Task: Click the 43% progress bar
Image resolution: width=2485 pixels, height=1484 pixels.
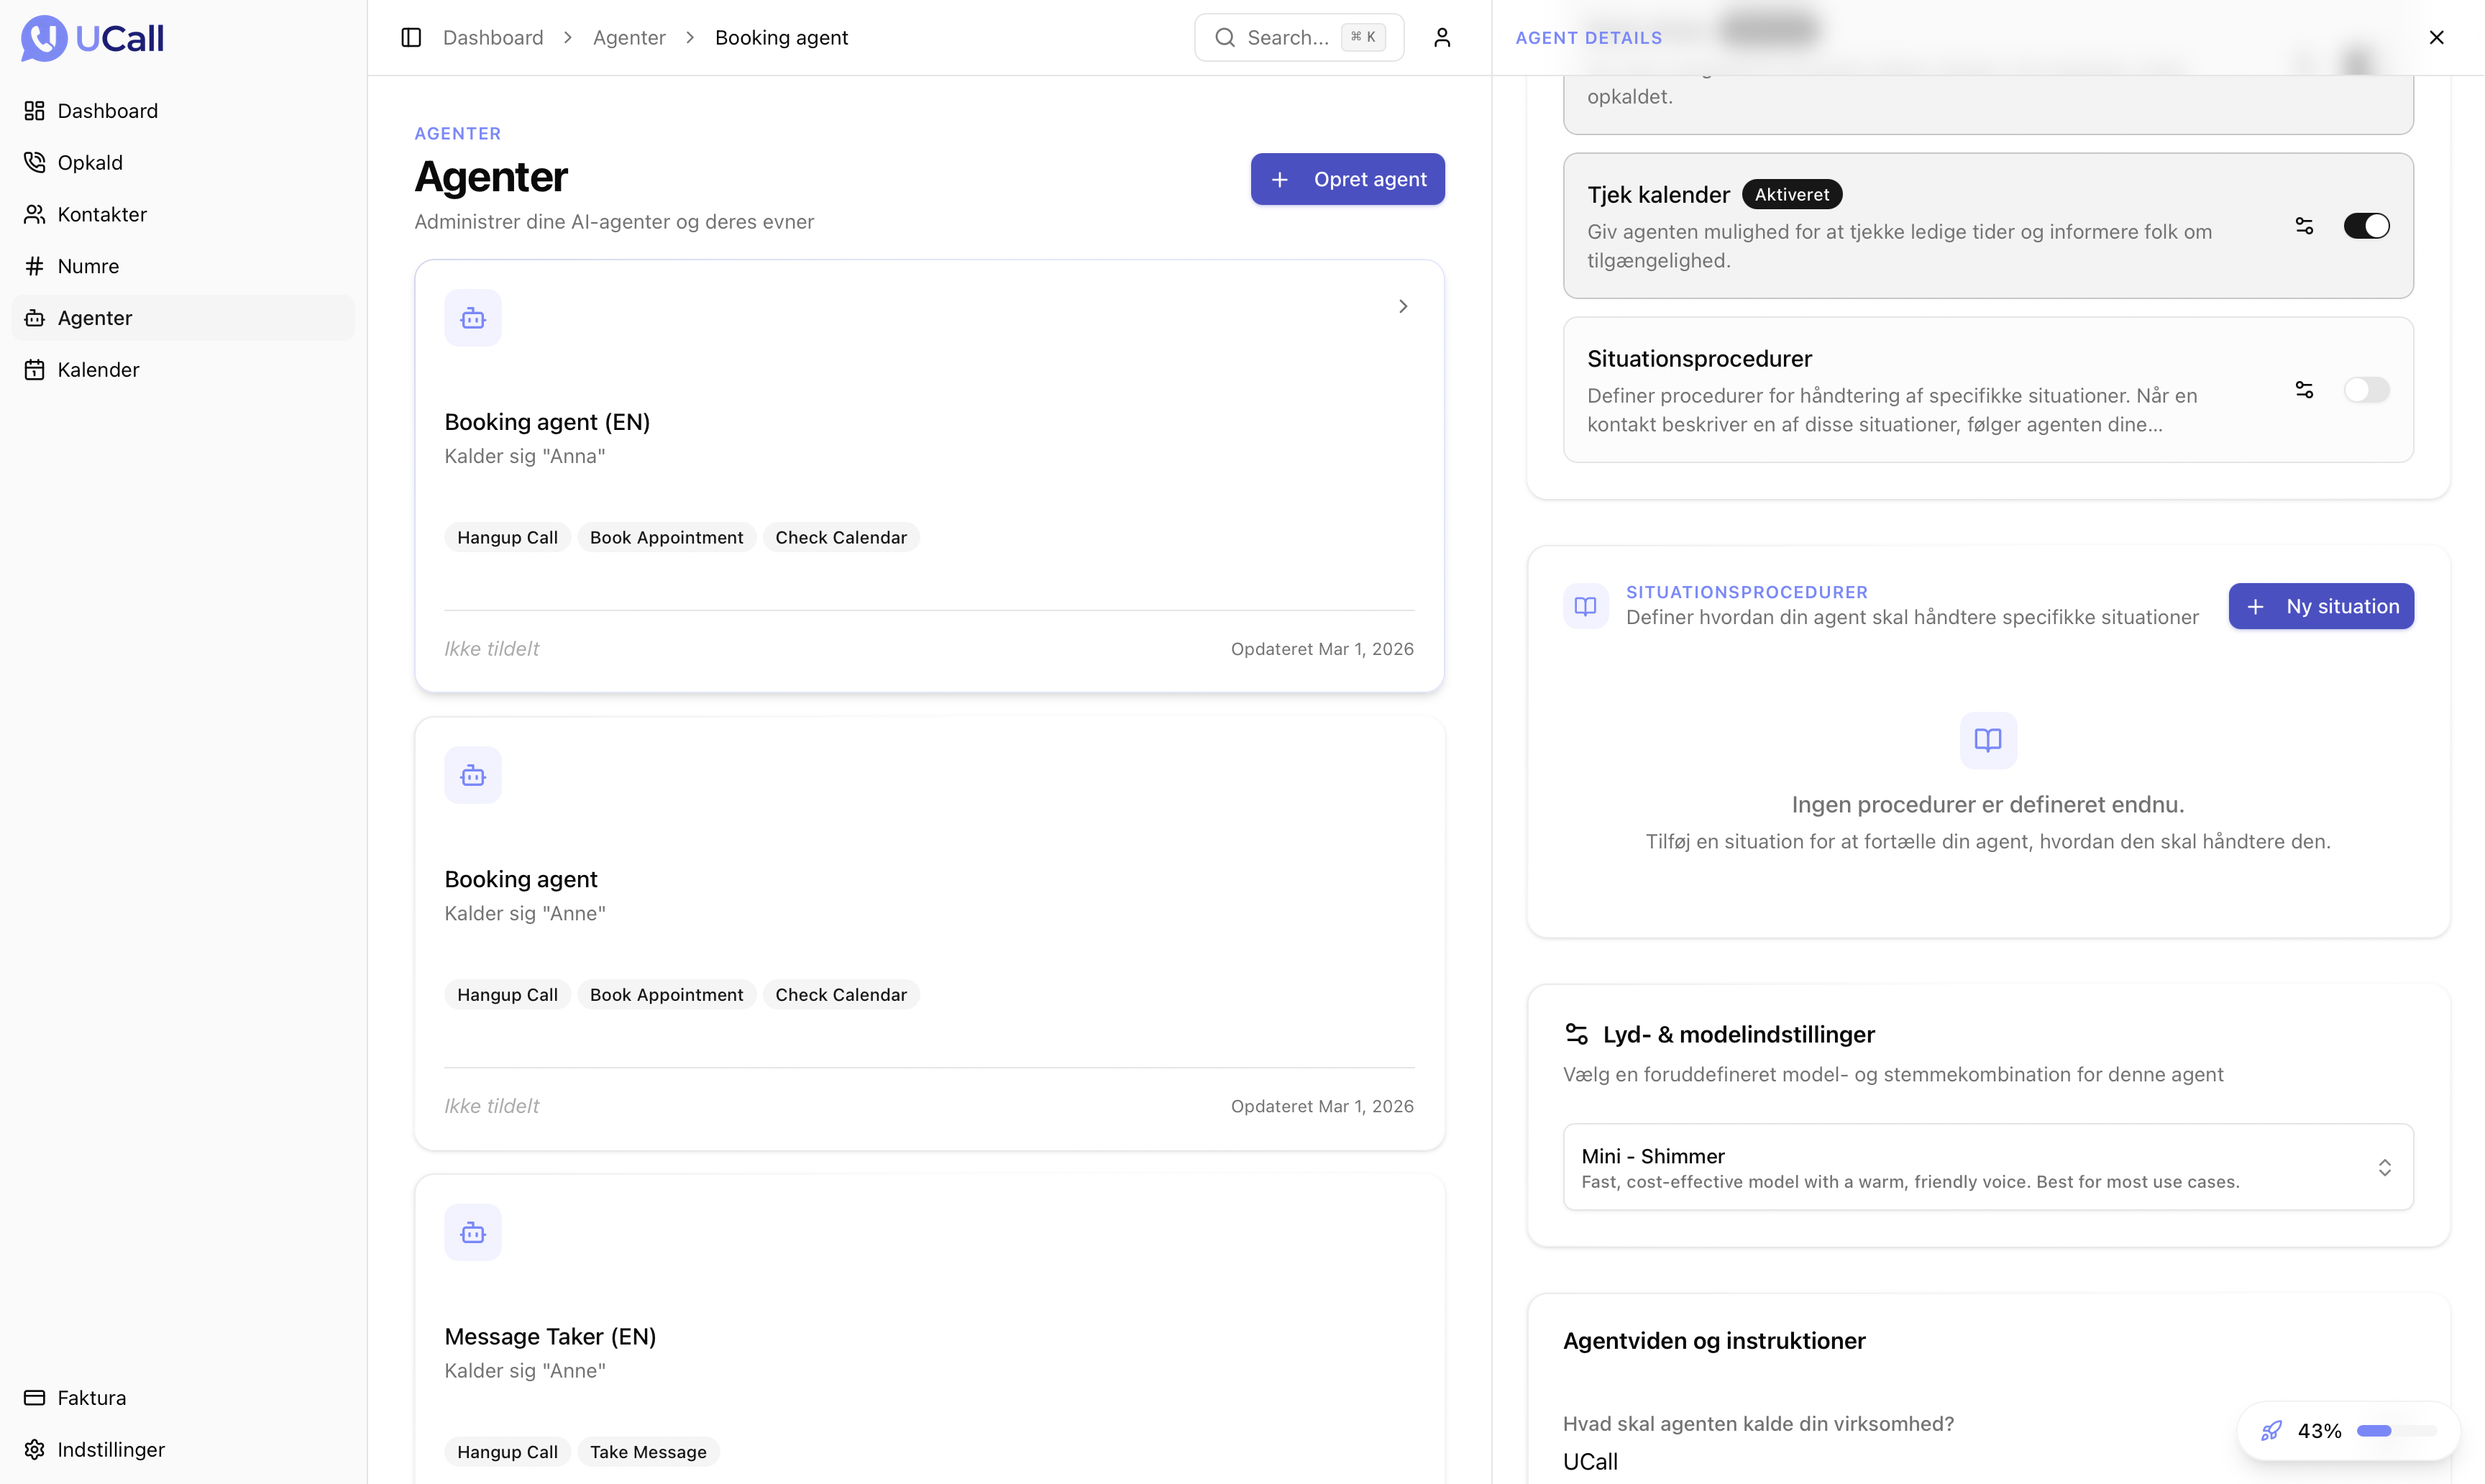Action: [2397, 1431]
